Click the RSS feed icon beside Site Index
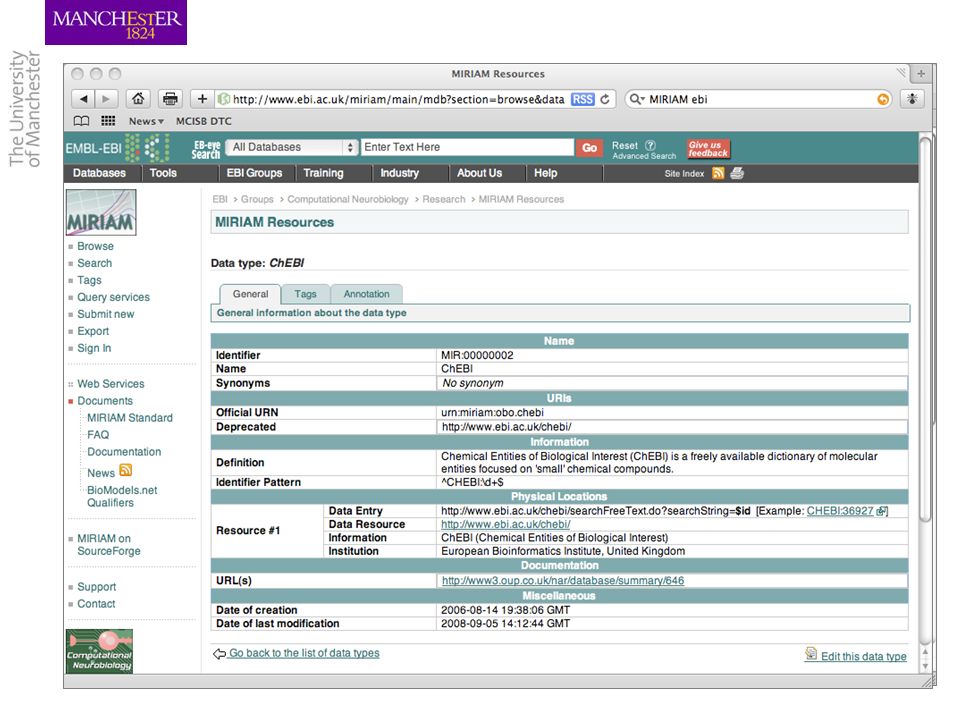The height and width of the screenshot is (720, 960). pos(718,173)
